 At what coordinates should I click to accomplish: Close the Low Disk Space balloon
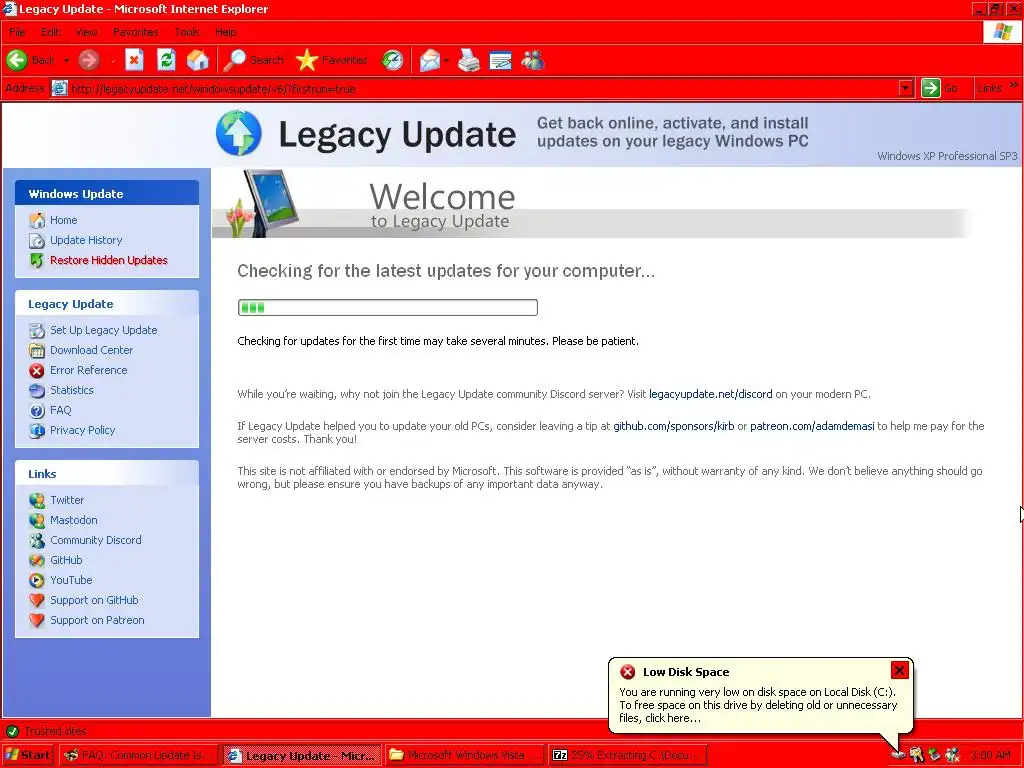click(x=899, y=670)
